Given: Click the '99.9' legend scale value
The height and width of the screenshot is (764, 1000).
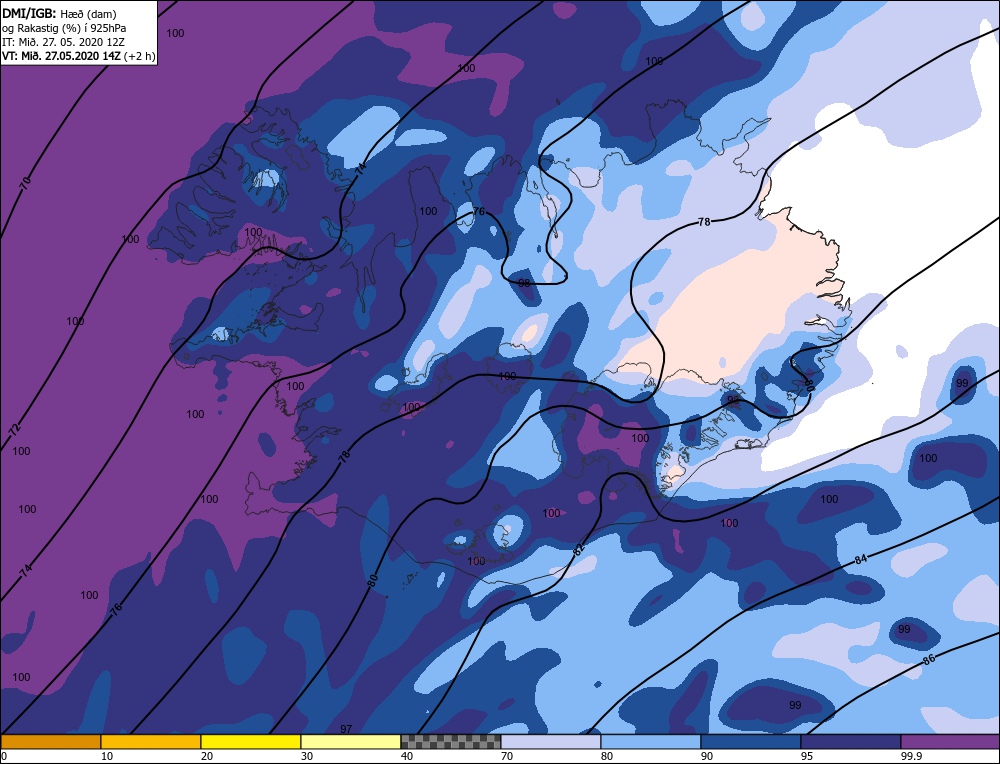Looking at the screenshot, I should pyautogui.click(x=911, y=756).
